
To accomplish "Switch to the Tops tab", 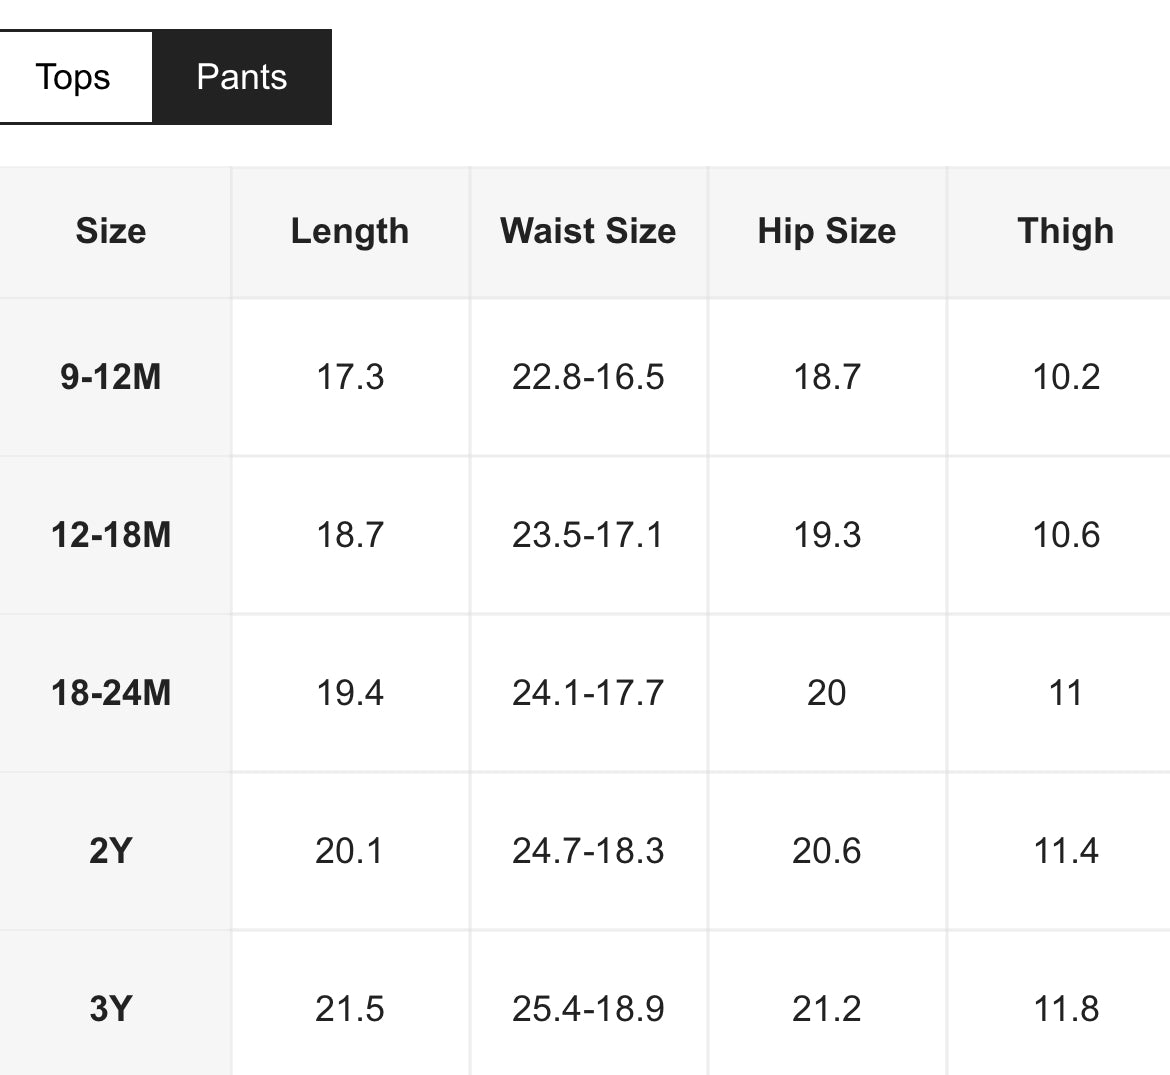I will click(x=73, y=77).
